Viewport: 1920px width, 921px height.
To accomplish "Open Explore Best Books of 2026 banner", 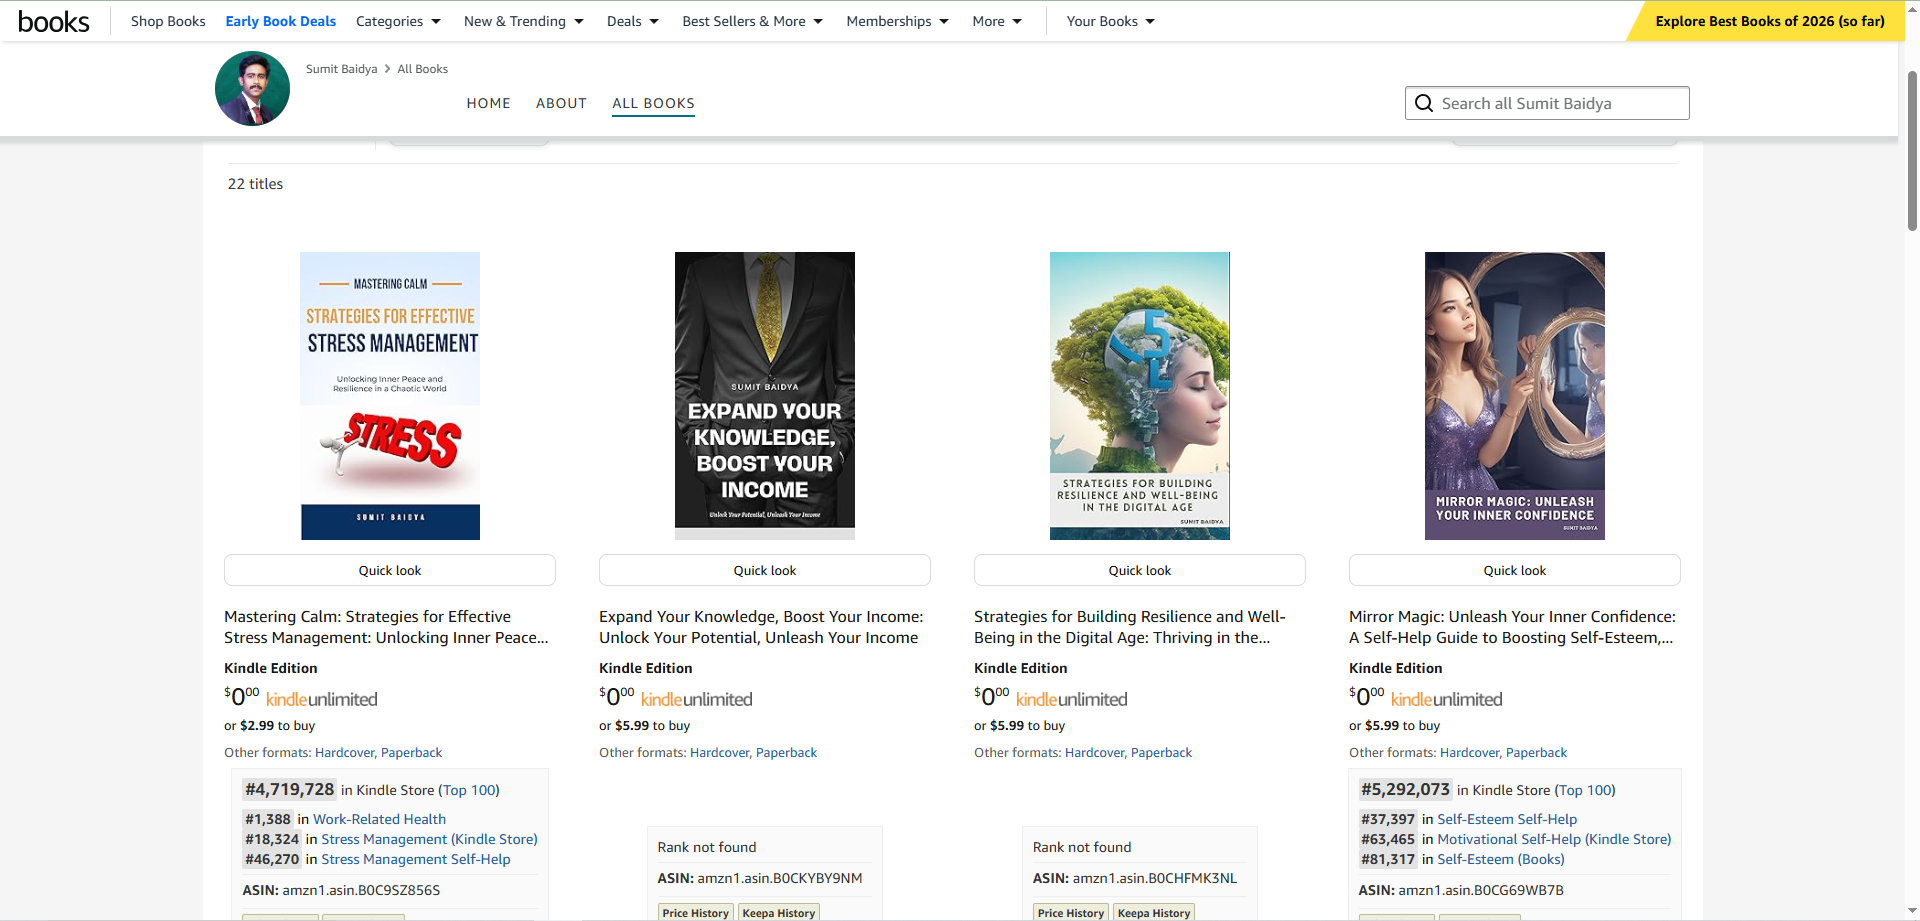I will click(x=1766, y=21).
